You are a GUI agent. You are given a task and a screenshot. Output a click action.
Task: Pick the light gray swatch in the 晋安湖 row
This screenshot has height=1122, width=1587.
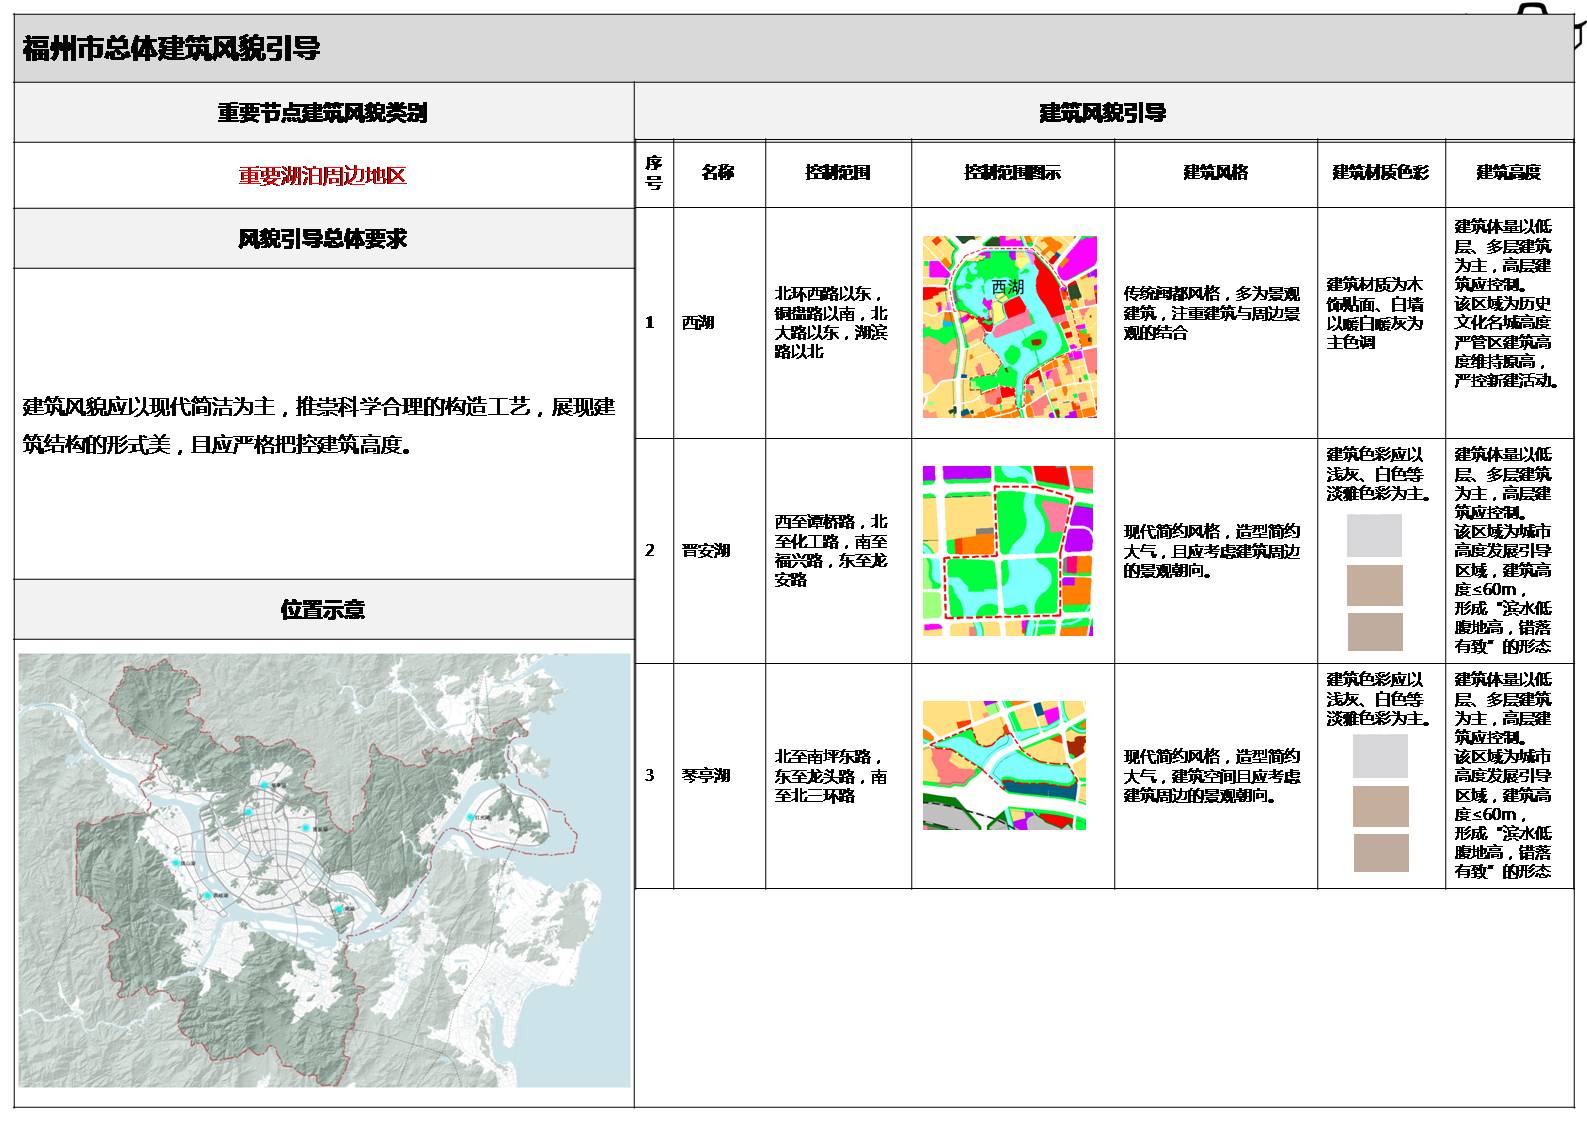coord(1374,536)
